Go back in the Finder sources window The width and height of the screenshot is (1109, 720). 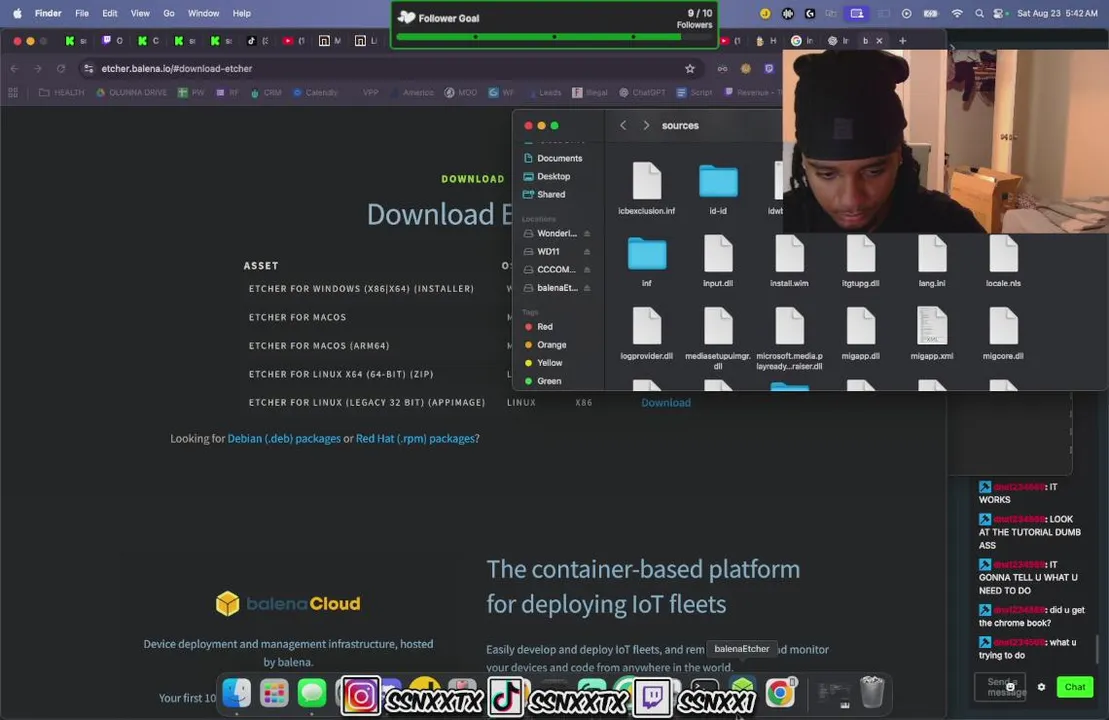coord(622,125)
